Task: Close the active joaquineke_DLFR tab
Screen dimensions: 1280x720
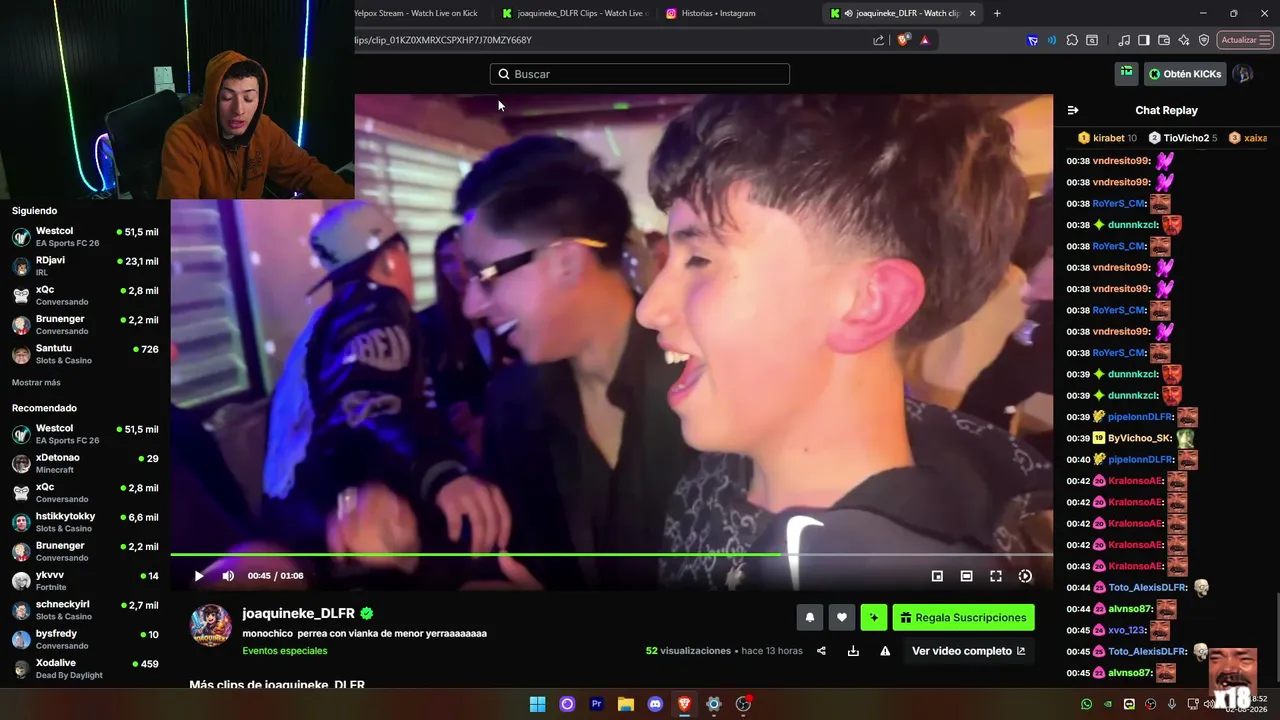Action: coord(972,13)
